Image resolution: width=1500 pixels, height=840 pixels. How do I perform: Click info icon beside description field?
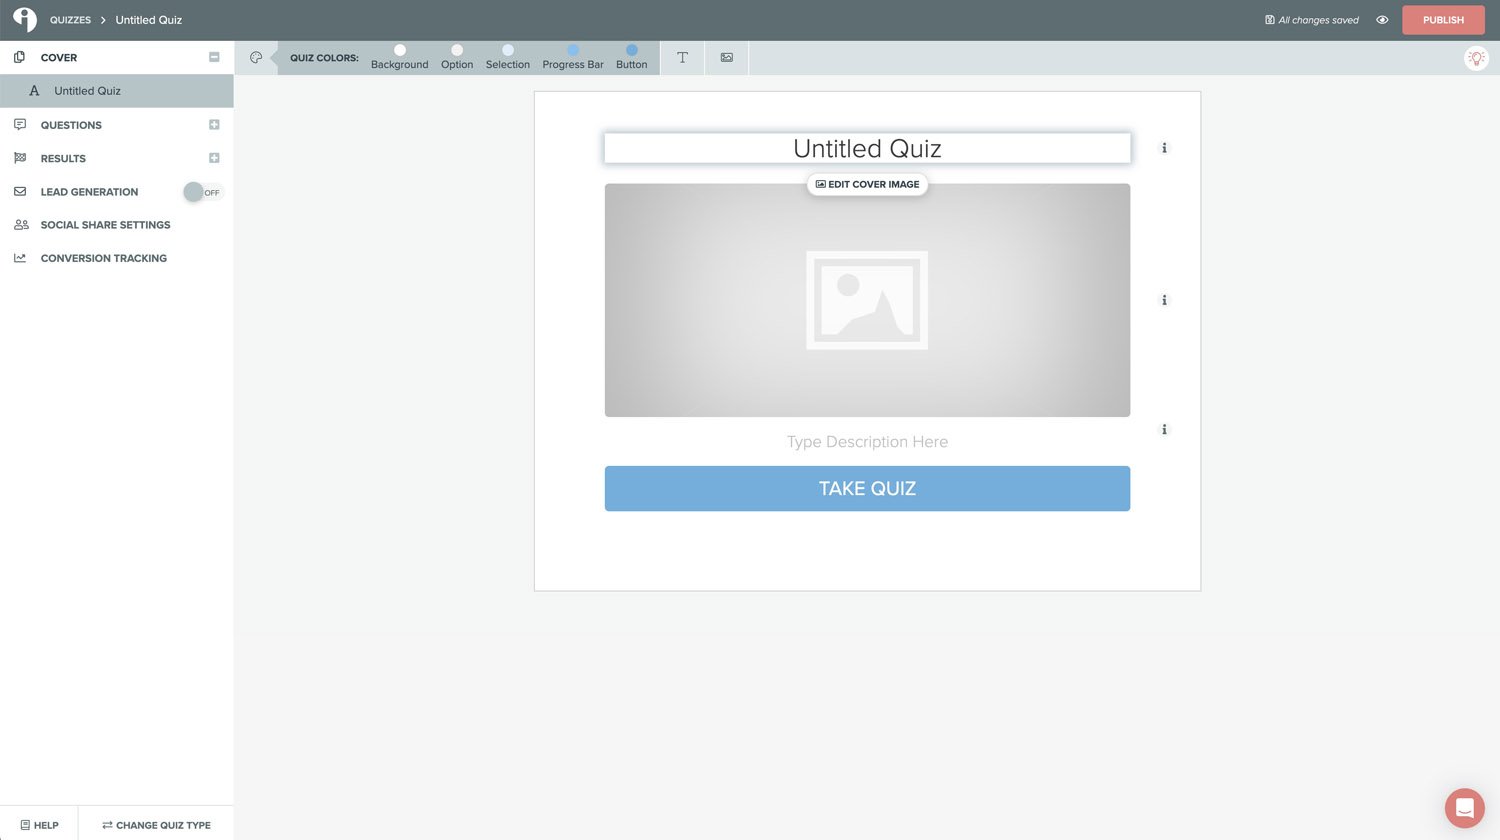[x=1164, y=430]
